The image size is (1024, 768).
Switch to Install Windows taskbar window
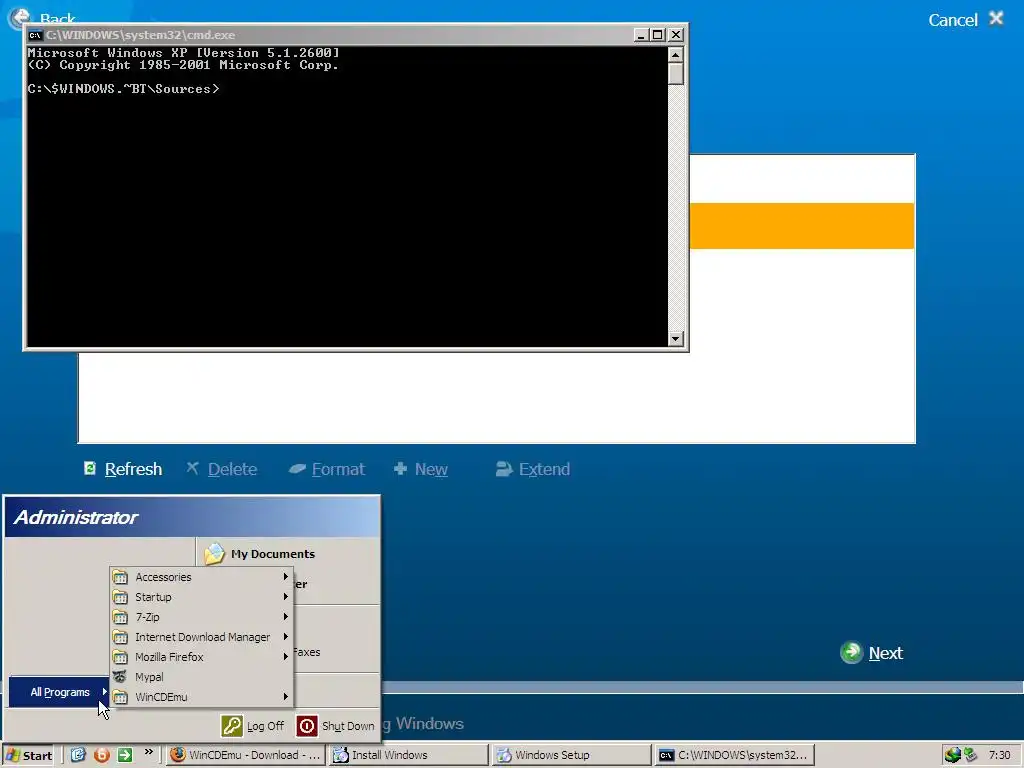pyautogui.click(x=408, y=755)
